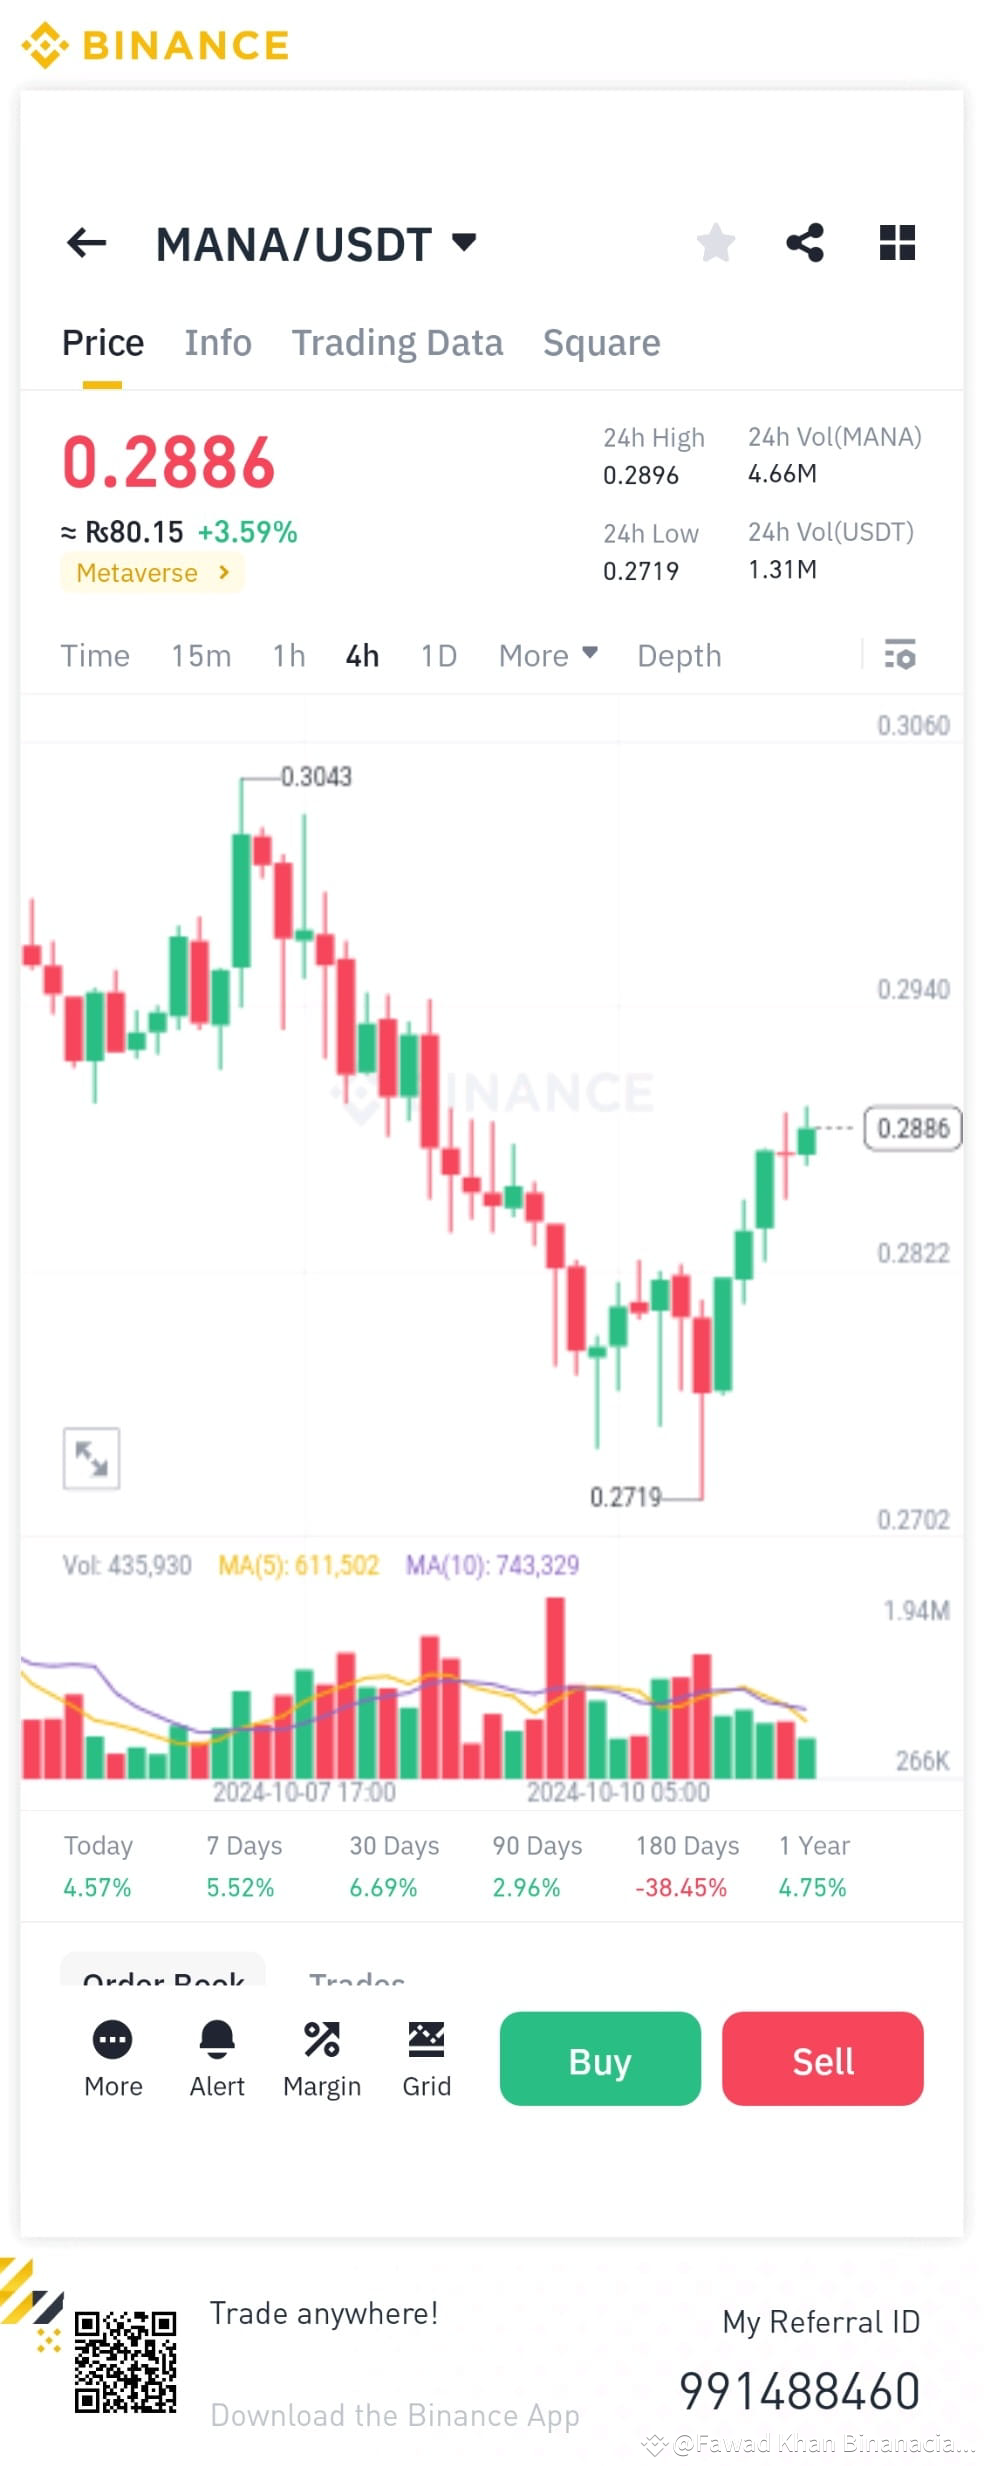Select the 1D timeframe
Image resolution: width=984 pixels, height=2466 pixels.
437,656
